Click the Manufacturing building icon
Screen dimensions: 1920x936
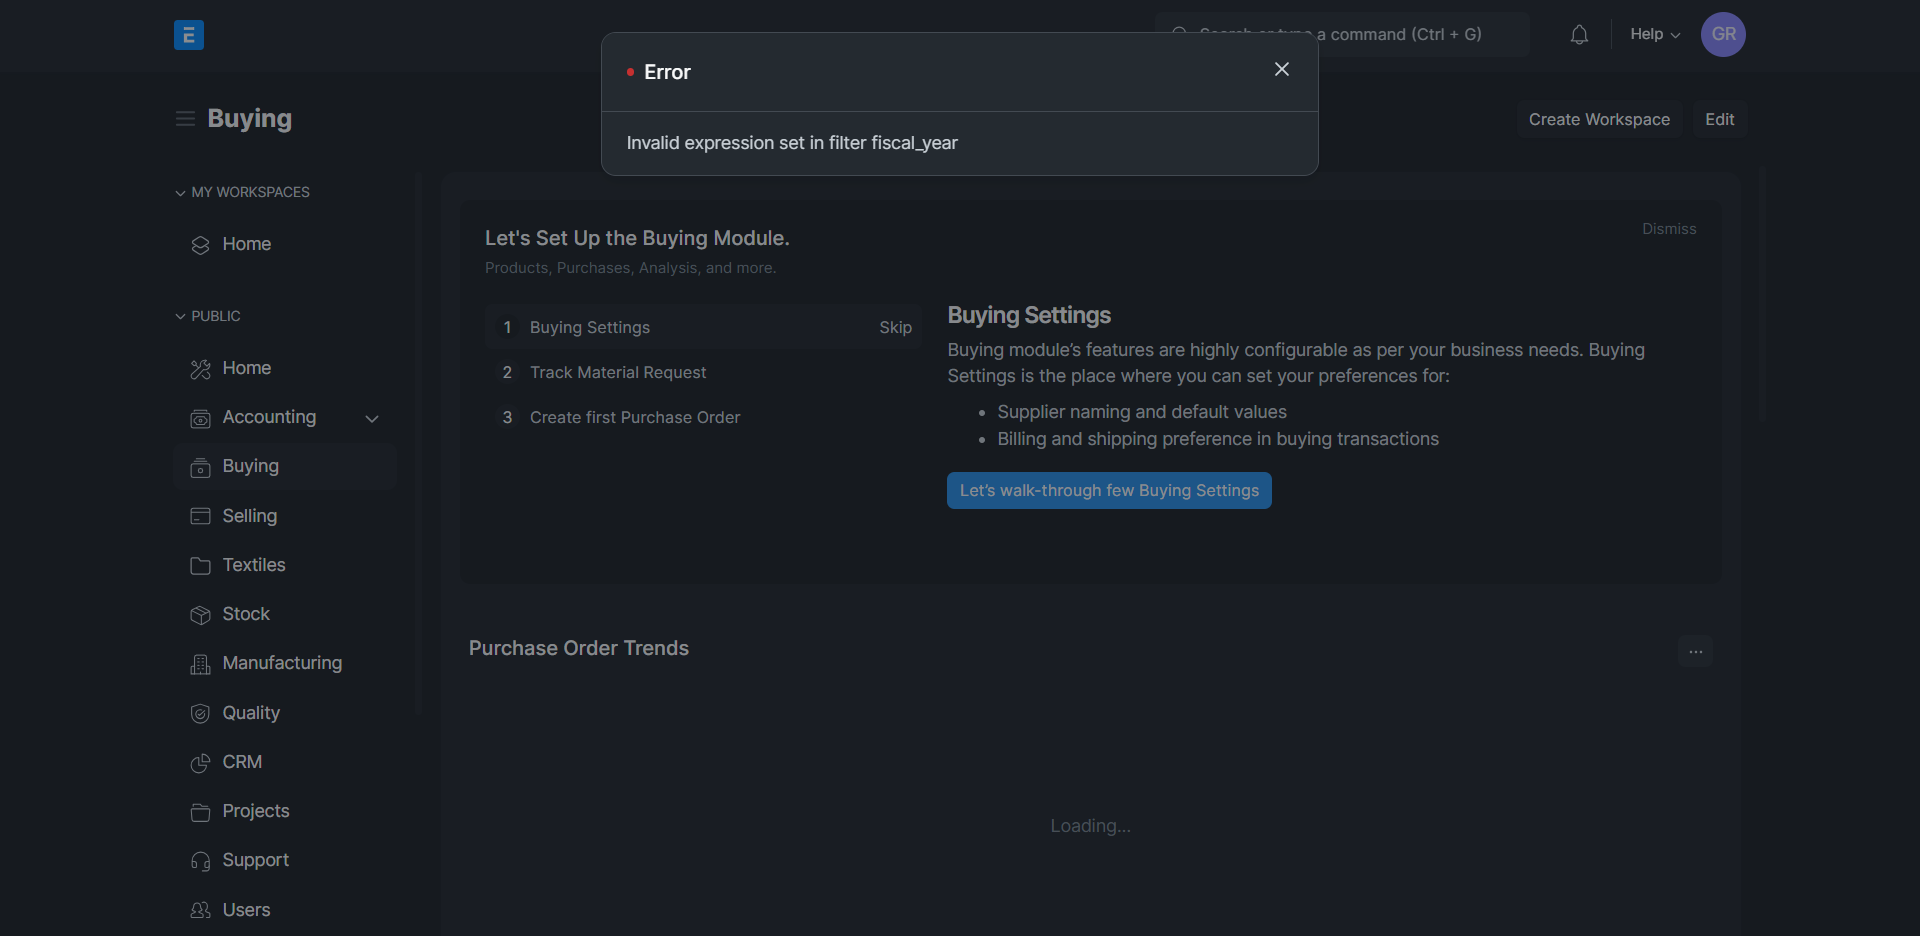(200, 664)
